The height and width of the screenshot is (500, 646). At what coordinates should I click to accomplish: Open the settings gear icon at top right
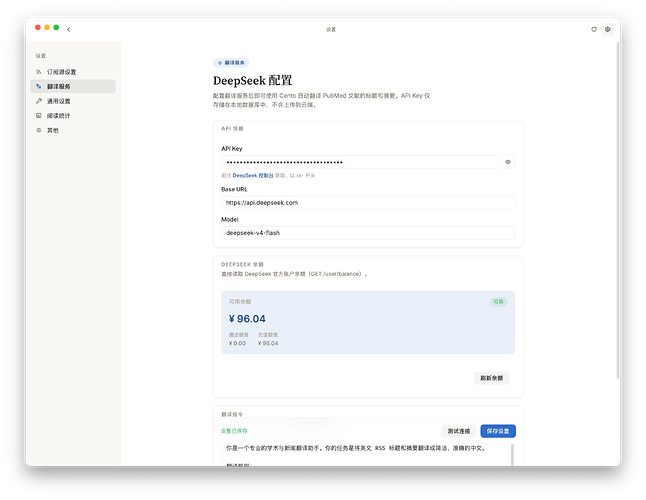607,29
